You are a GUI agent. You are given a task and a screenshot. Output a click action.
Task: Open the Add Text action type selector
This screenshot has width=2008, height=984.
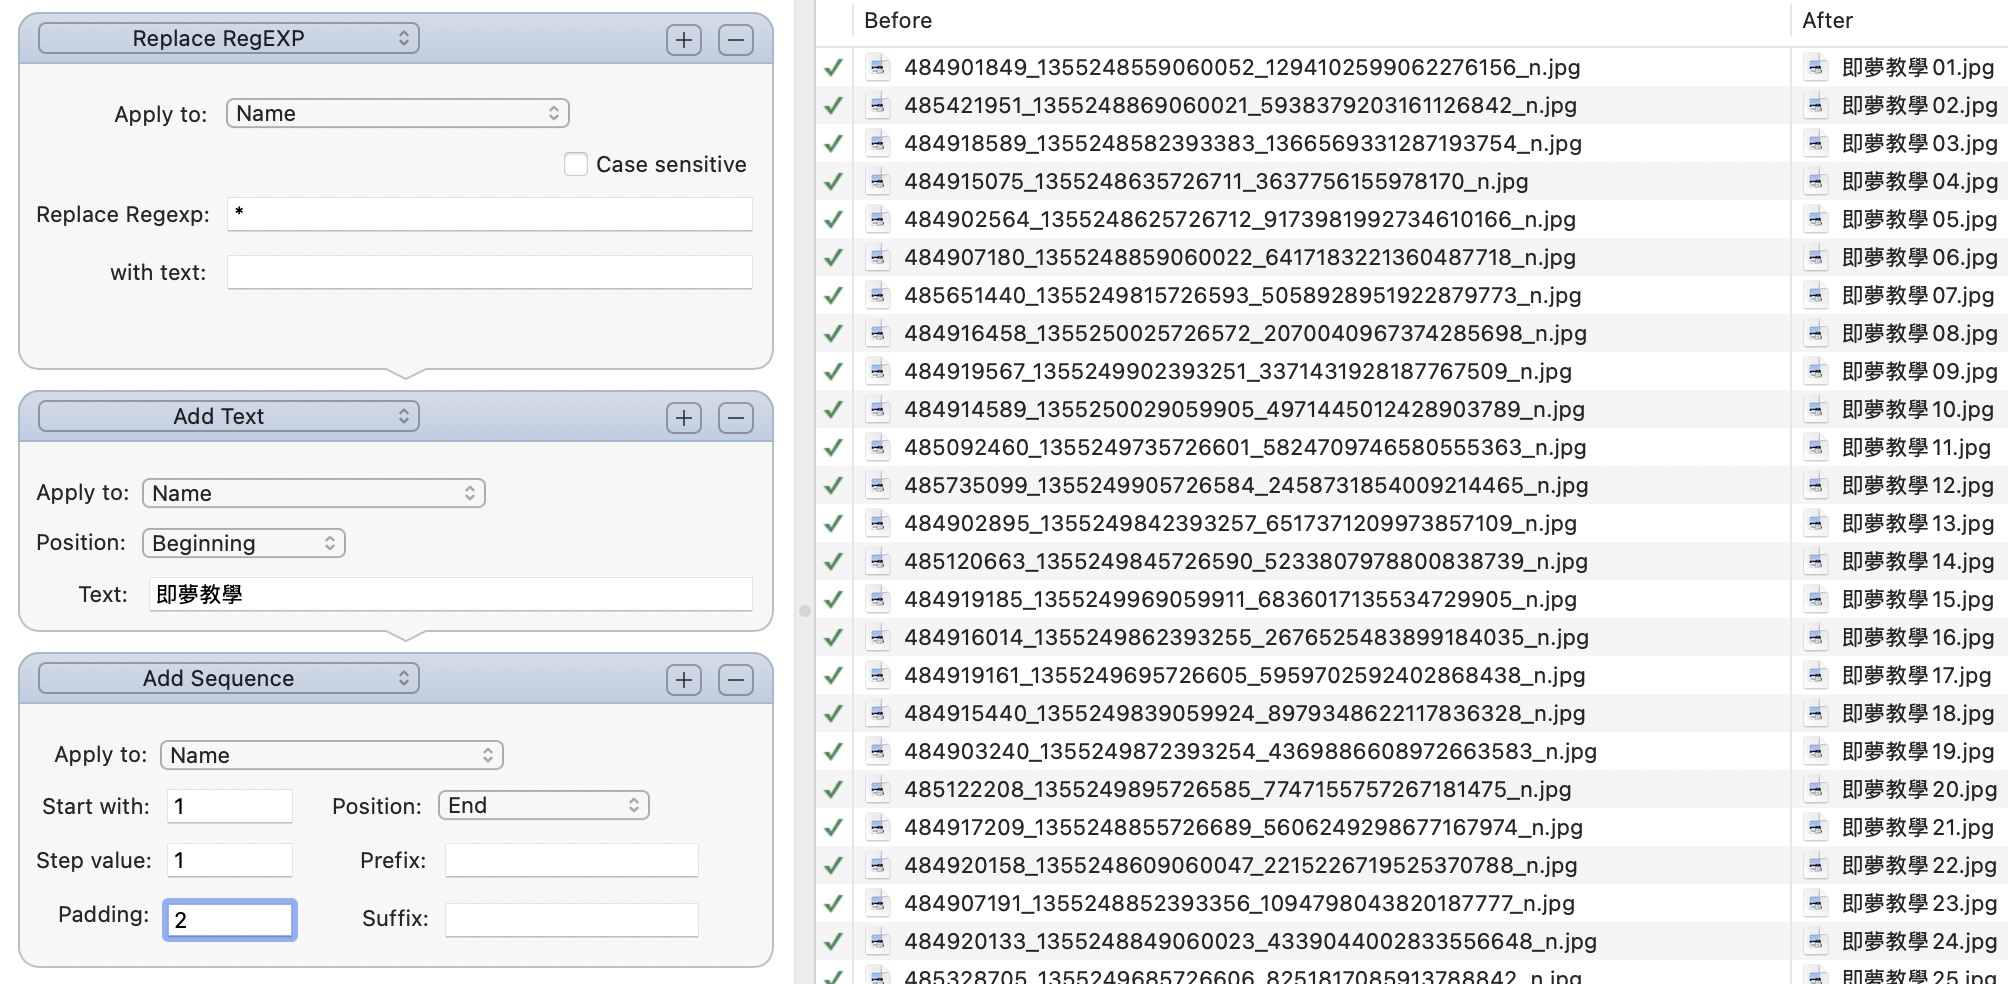click(x=228, y=416)
